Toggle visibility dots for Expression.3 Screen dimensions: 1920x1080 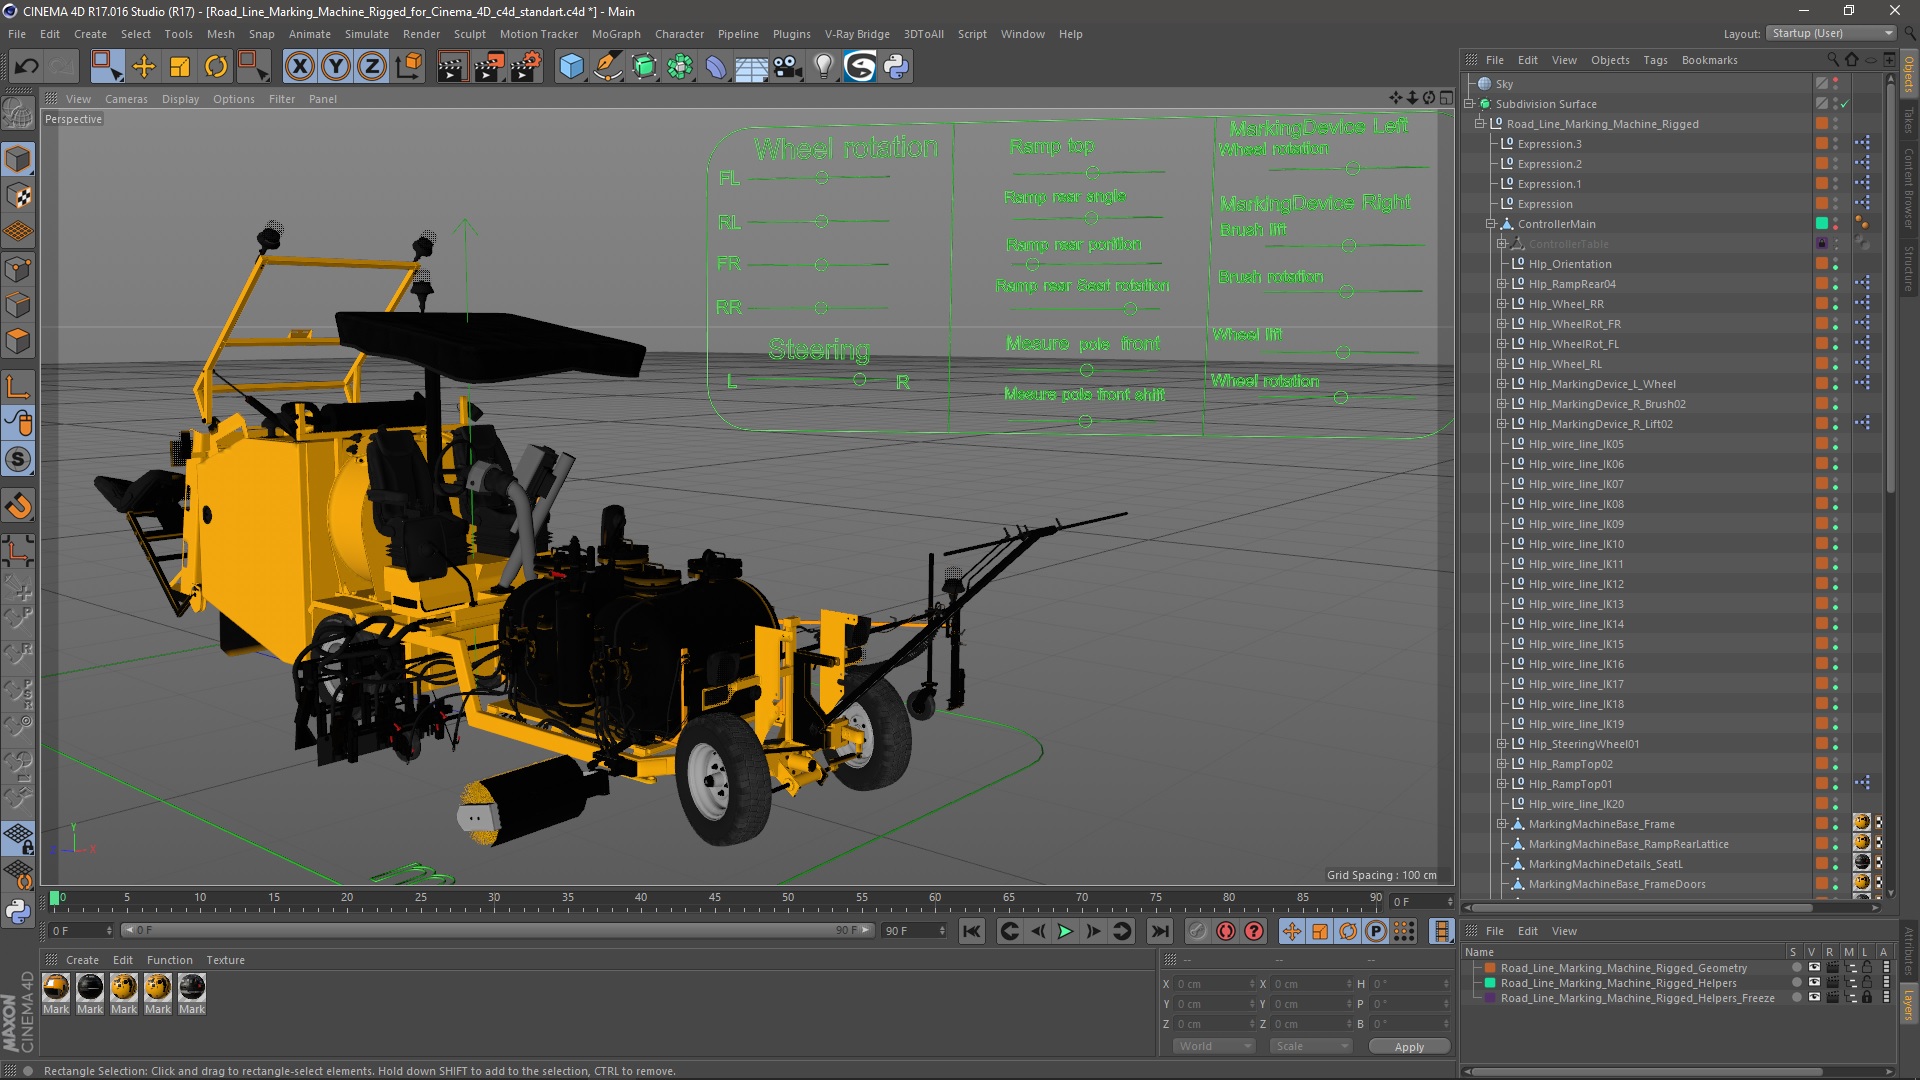[x=1835, y=144]
